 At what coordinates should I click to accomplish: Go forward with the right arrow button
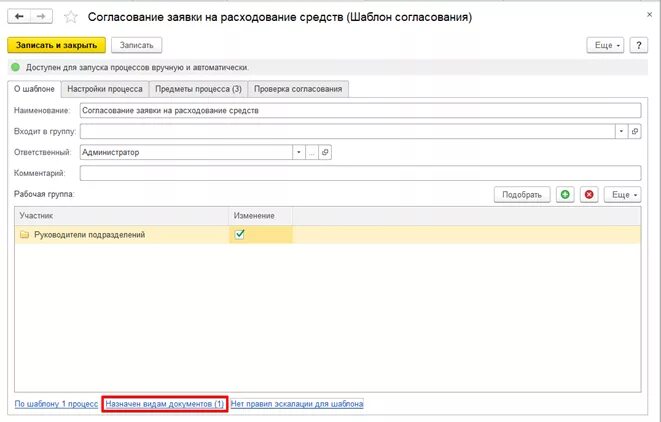[x=41, y=16]
